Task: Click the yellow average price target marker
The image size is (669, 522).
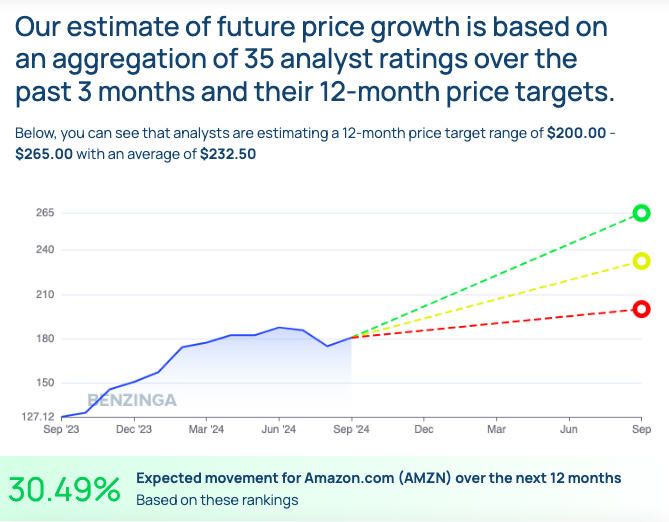Action: point(642,262)
